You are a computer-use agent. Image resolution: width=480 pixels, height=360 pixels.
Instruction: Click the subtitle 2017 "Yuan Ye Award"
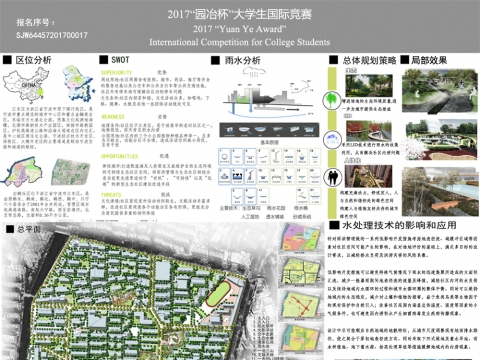tap(240, 29)
